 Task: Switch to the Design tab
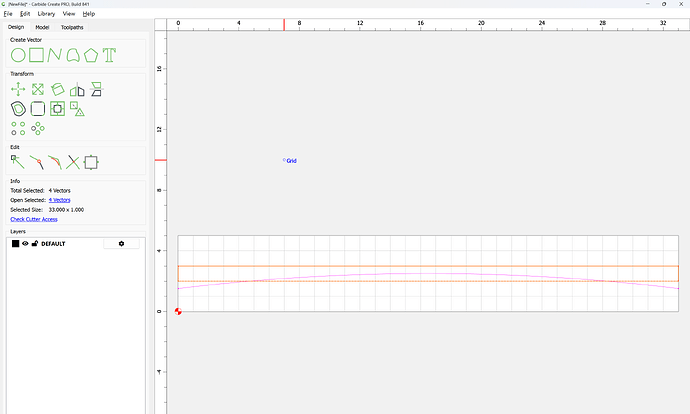[x=16, y=27]
